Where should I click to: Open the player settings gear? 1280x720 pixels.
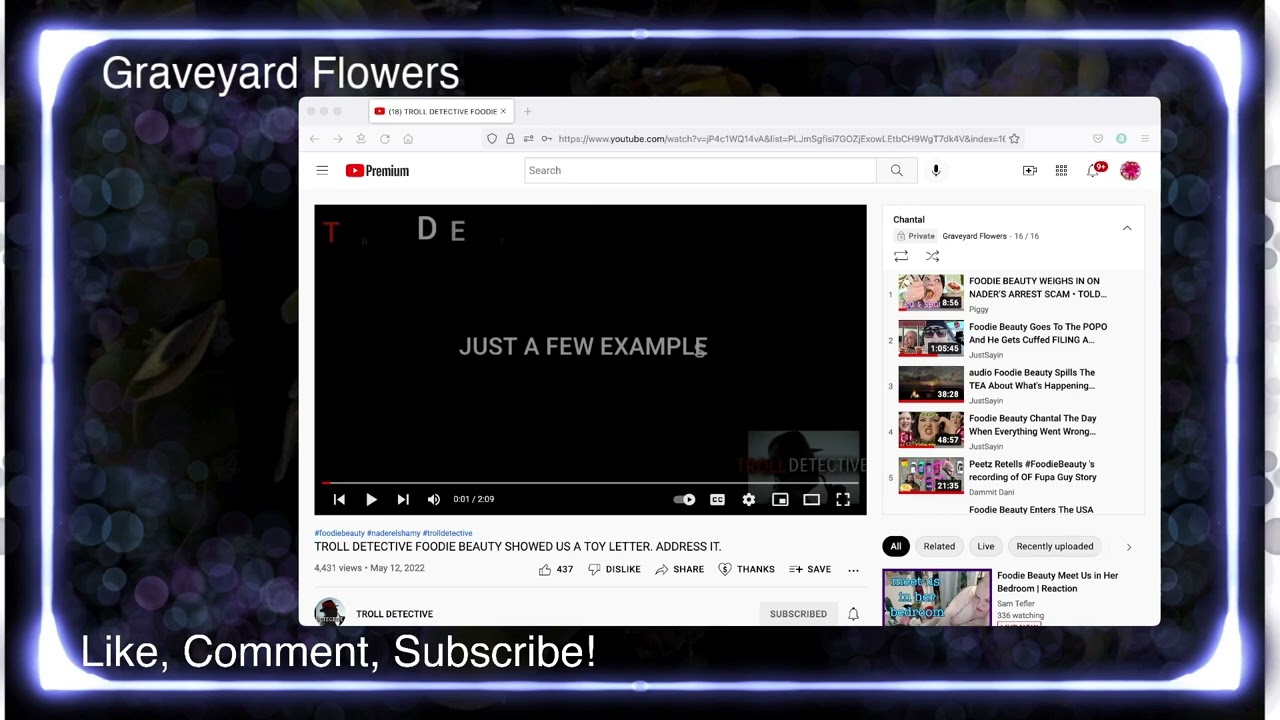click(749, 499)
